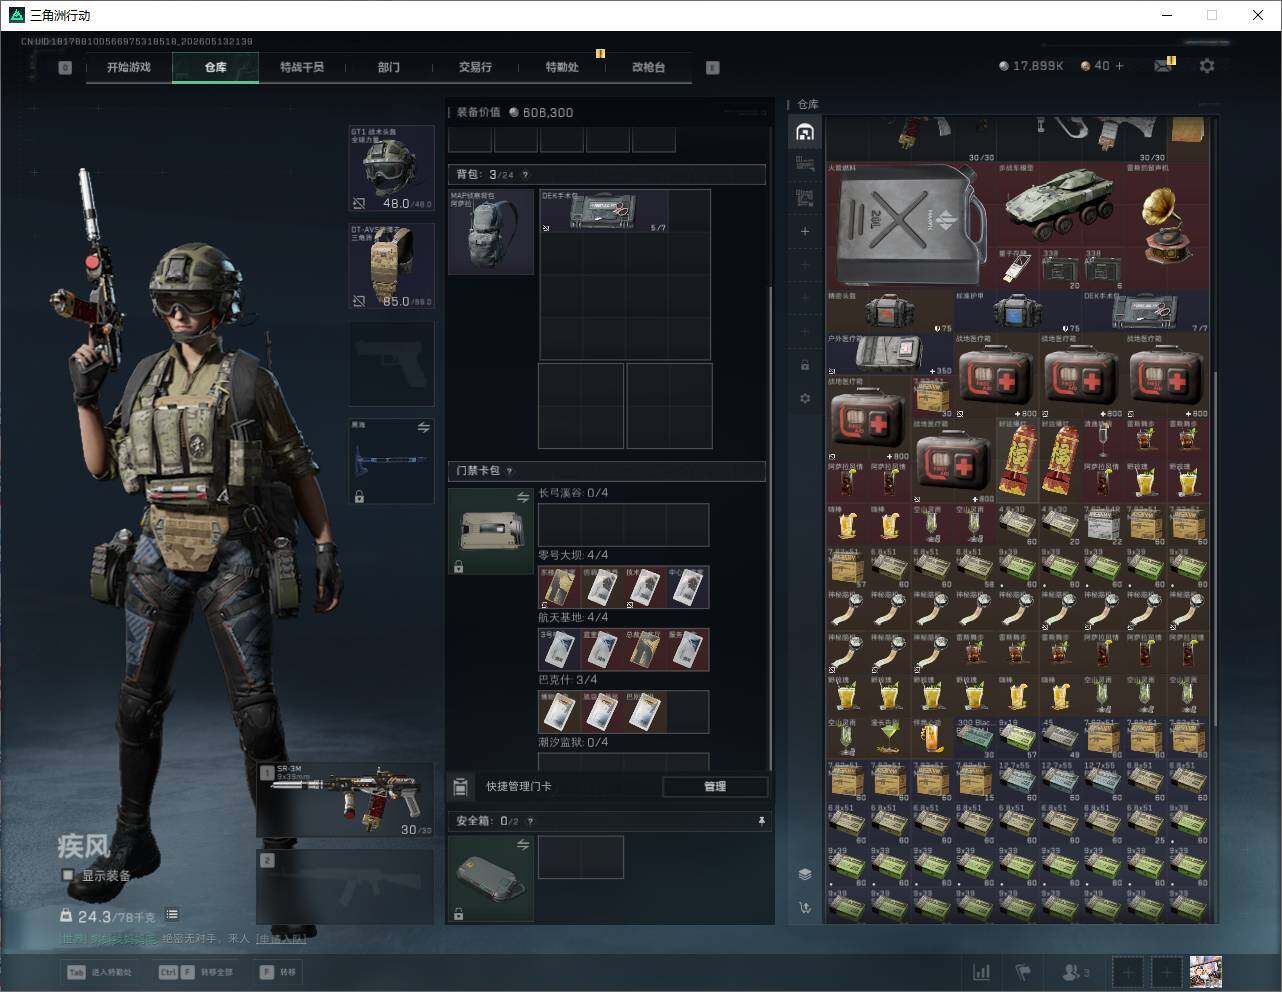
Task: Open the settings gear in top bar
Action: (x=1207, y=66)
